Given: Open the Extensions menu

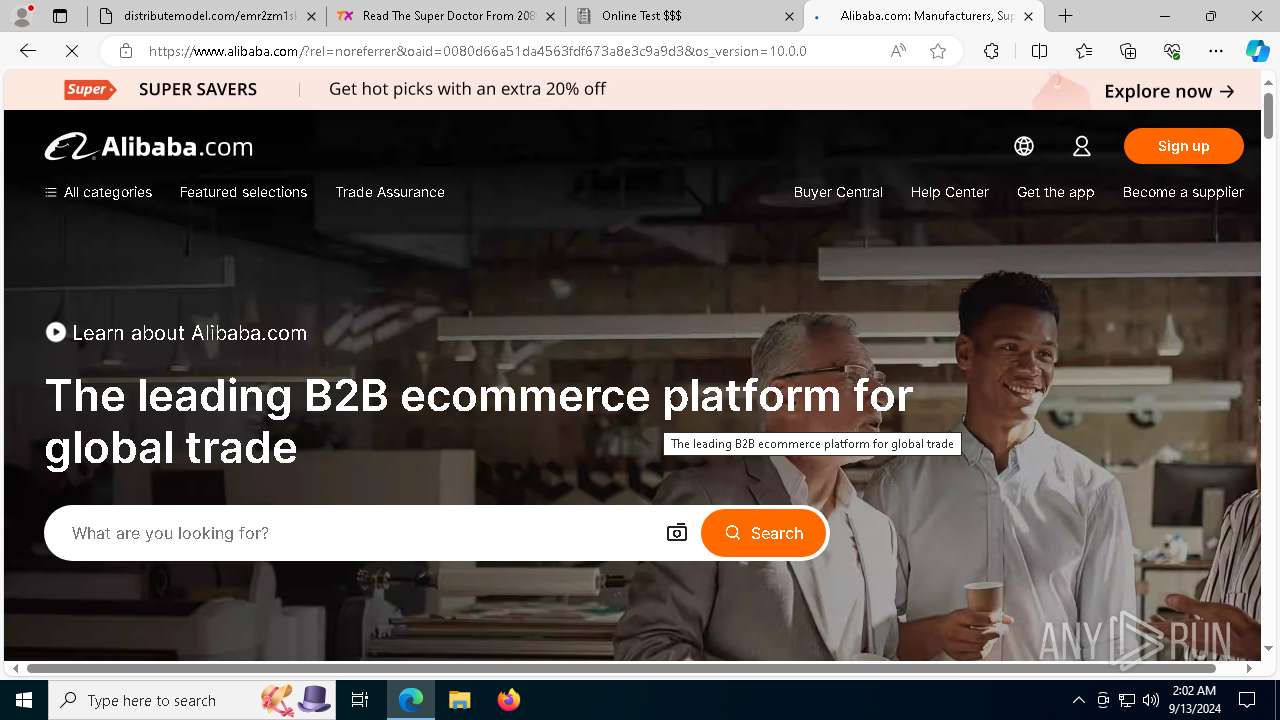Looking at the screenshot, I should pos(991,51).
